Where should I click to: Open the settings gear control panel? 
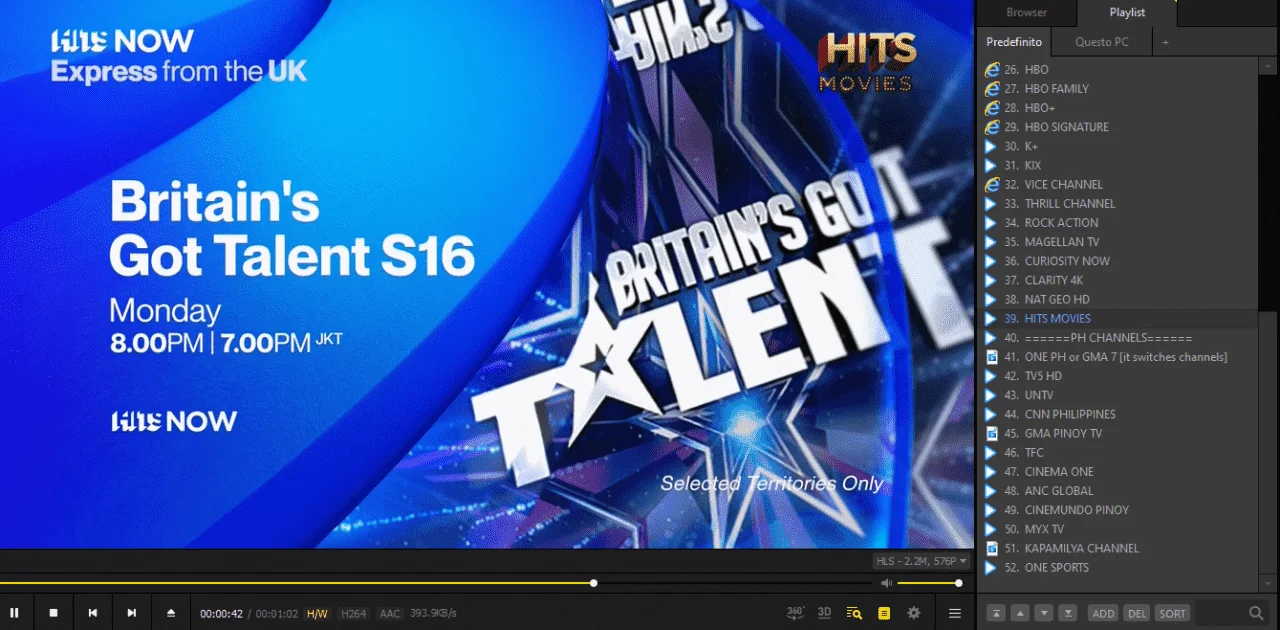[x=913, y=613]
